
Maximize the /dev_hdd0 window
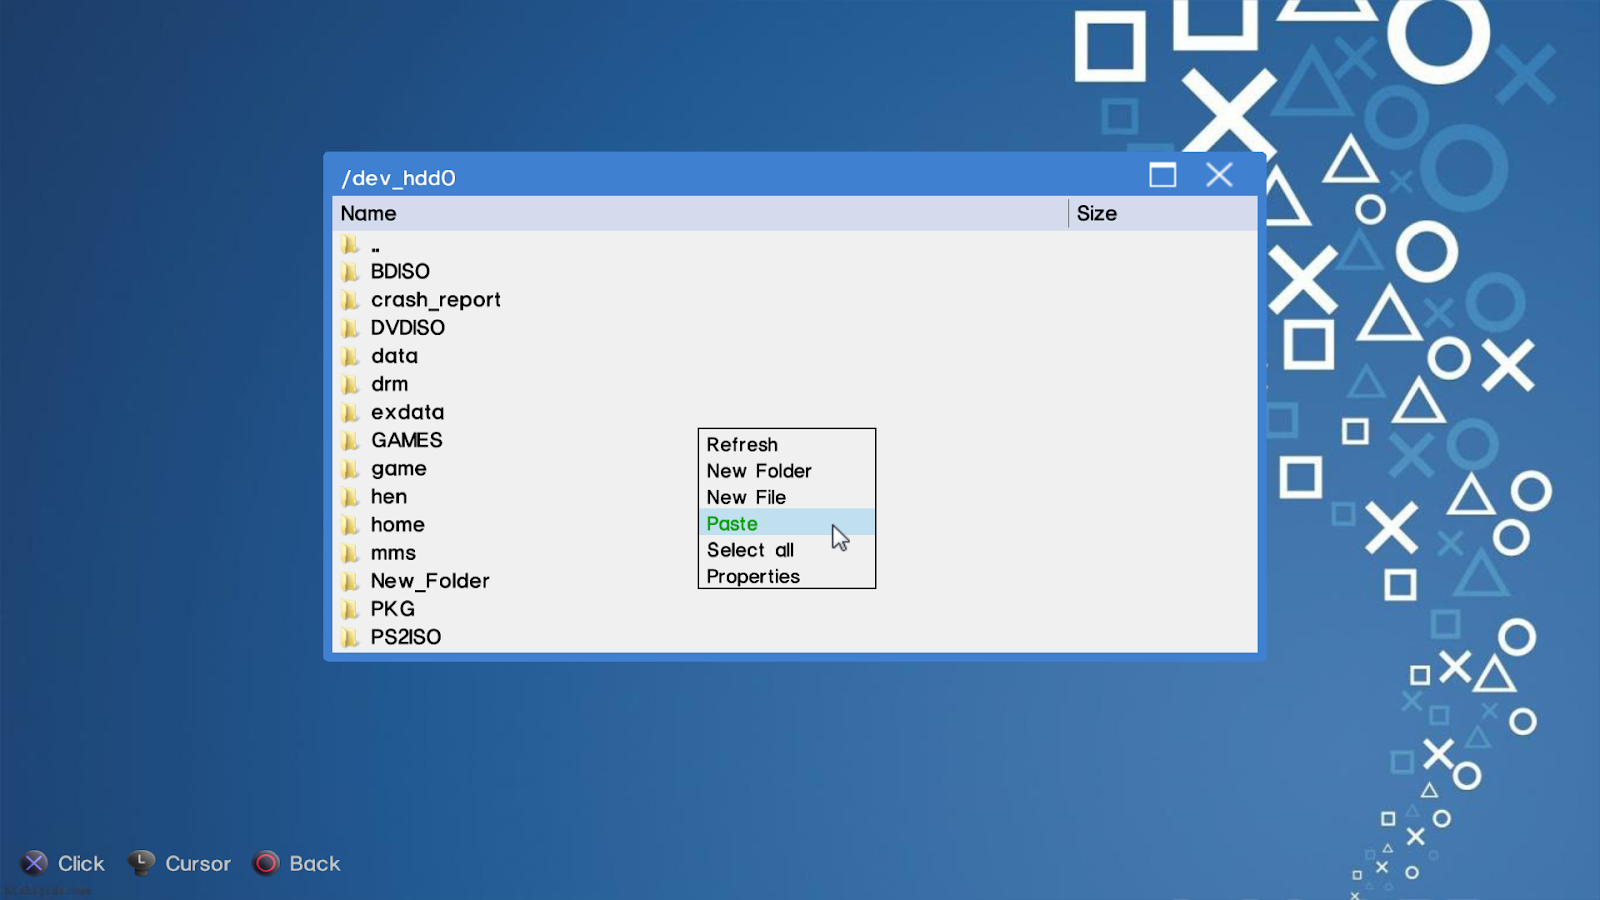point(1162,175)
